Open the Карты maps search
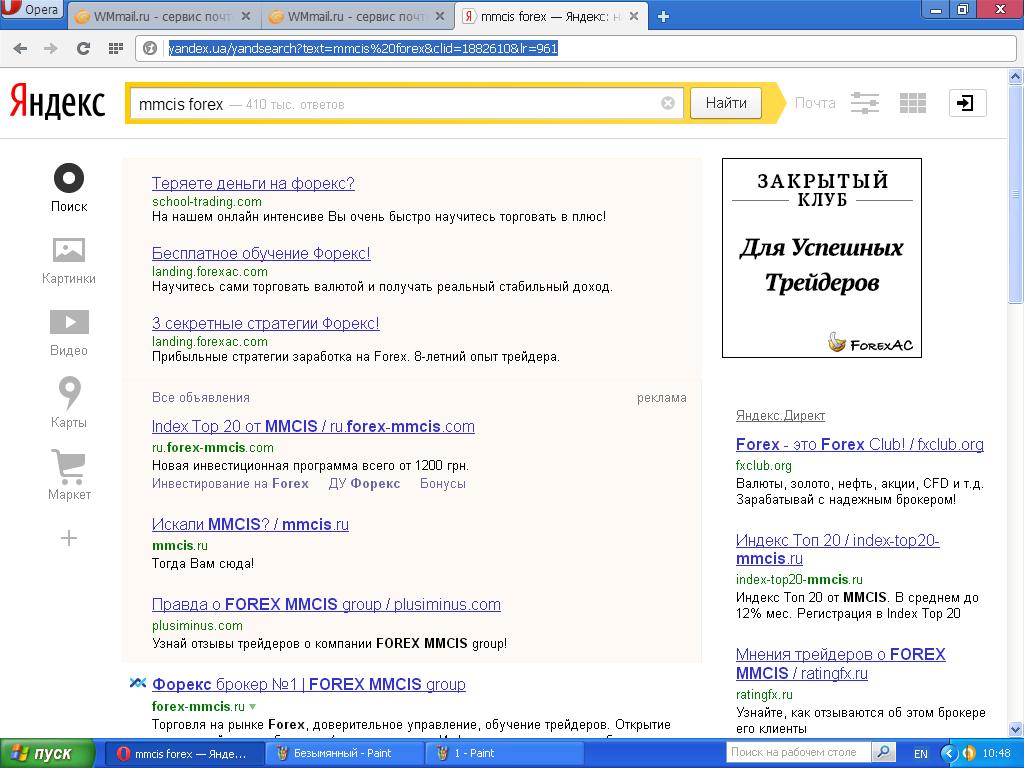Screen dimensions: 1024x768 click(x=69, y=403)
